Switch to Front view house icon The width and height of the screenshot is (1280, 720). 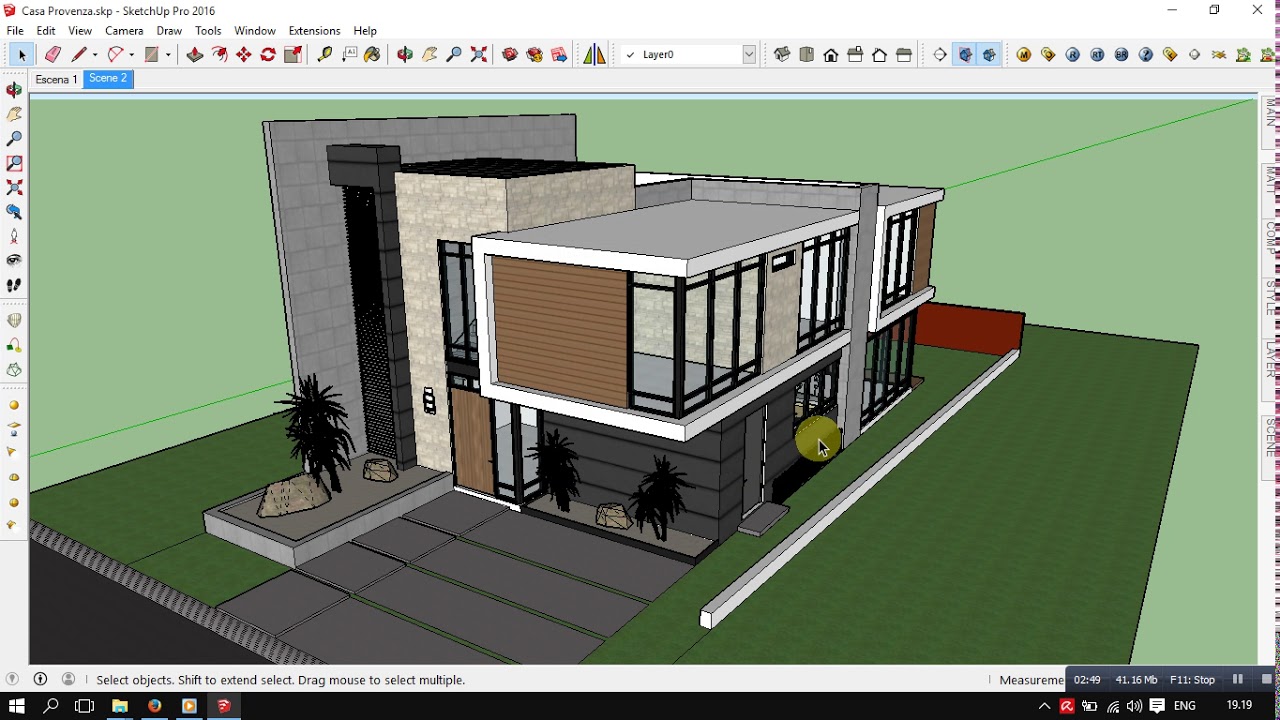click(x=831, y=55)
